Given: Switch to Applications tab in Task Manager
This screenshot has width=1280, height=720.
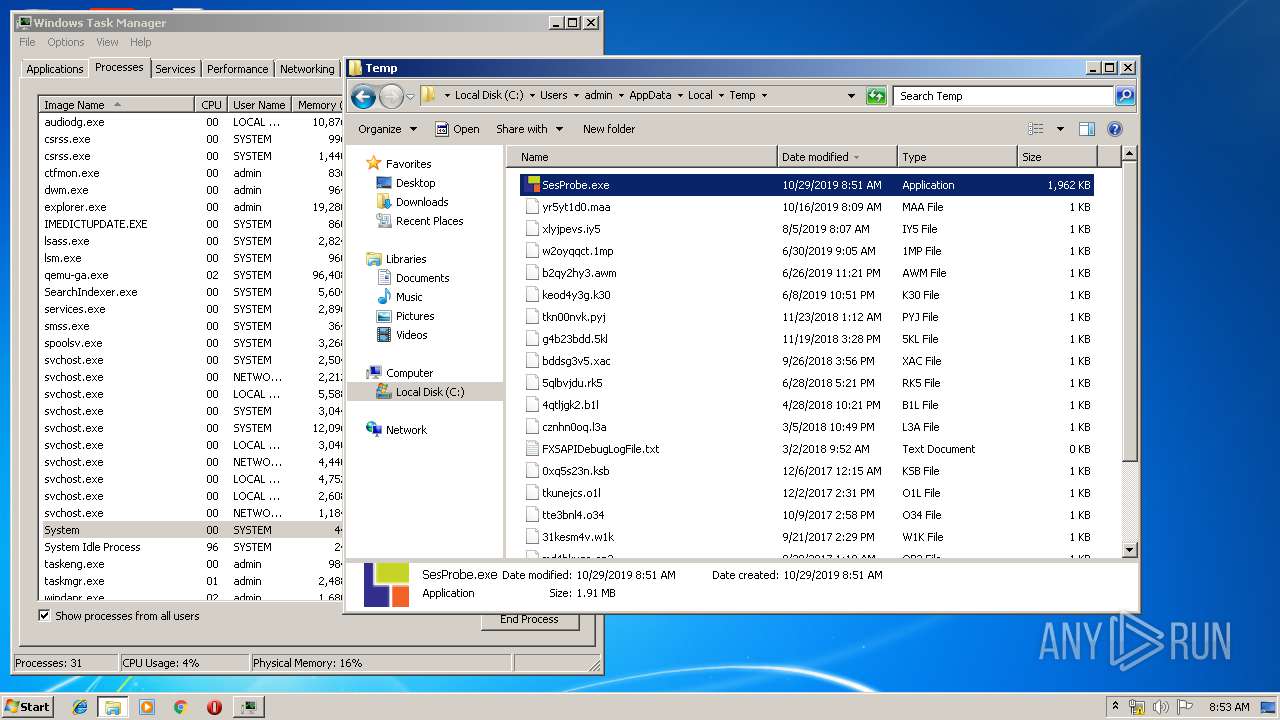Looking at the screenshot, I should coord(55,69).
